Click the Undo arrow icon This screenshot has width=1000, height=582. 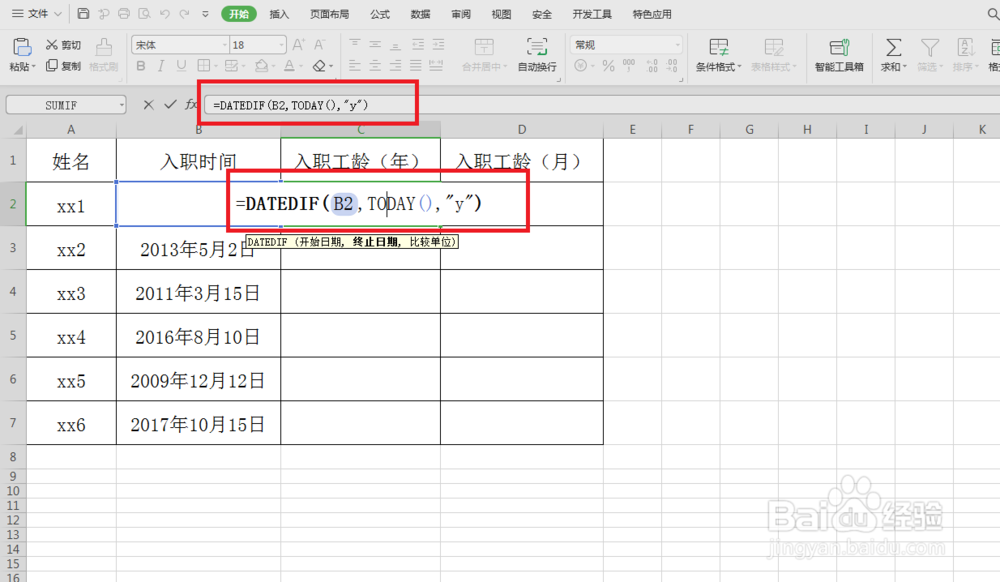pyautogui.click(x=165, y=13)
